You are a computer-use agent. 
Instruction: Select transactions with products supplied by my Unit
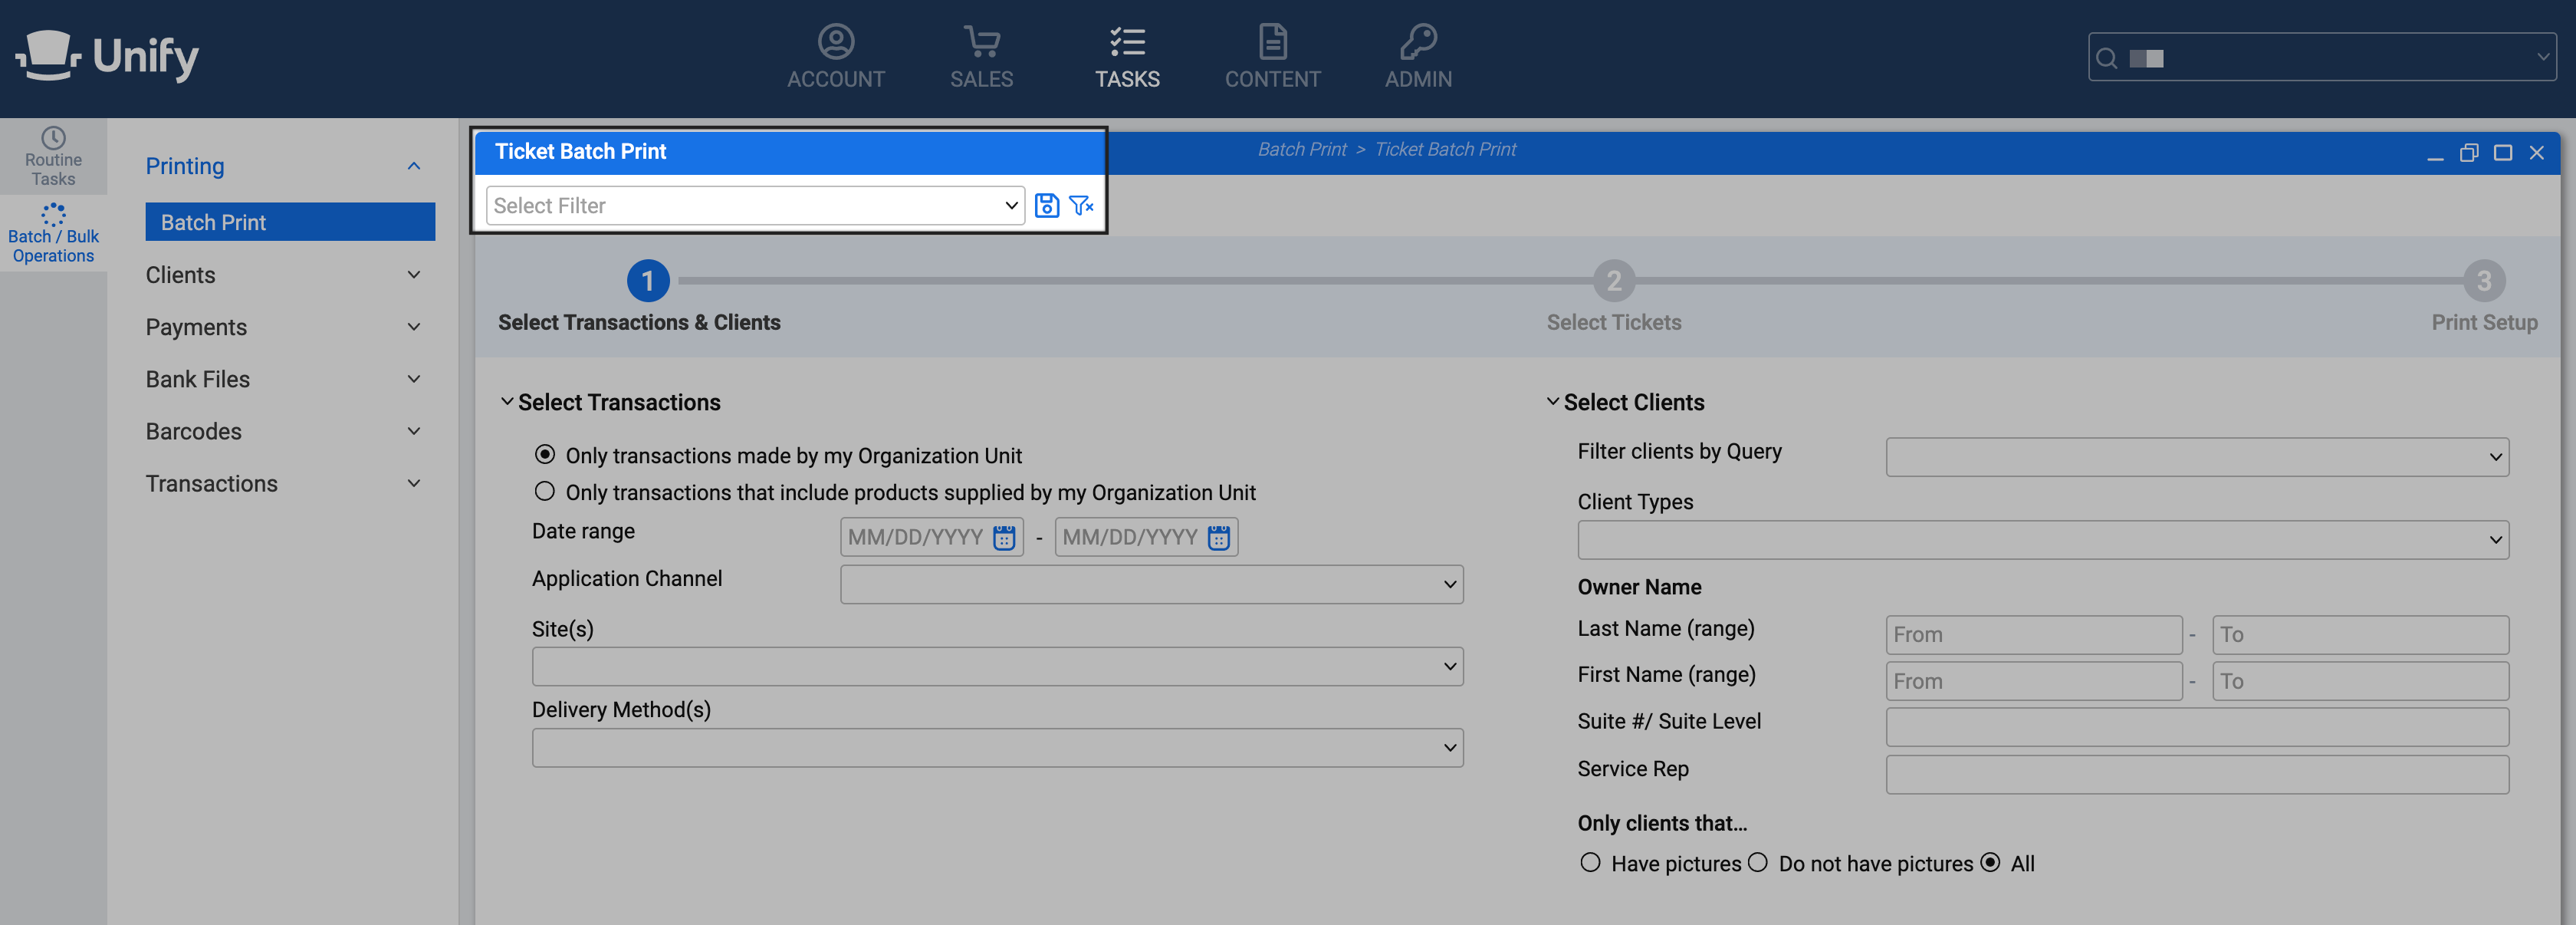point(544,491)
